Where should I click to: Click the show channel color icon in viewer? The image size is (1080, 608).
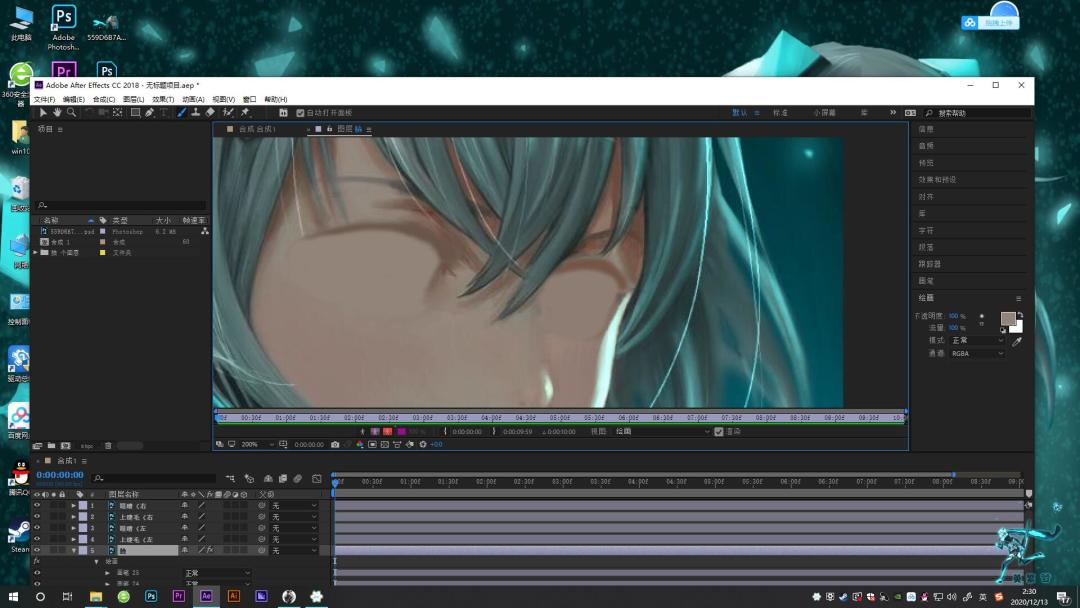pyautogui.click(x=360, y=445)
